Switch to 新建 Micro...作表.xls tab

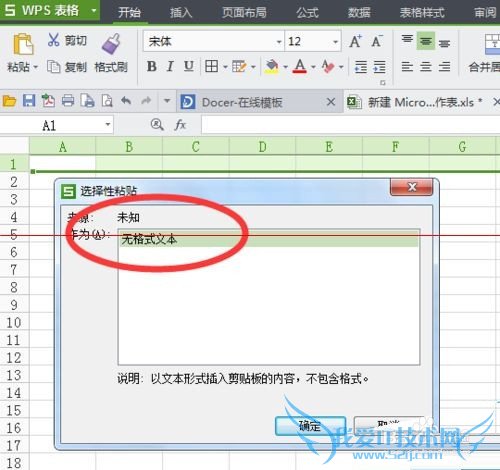[x=421, y=102]
